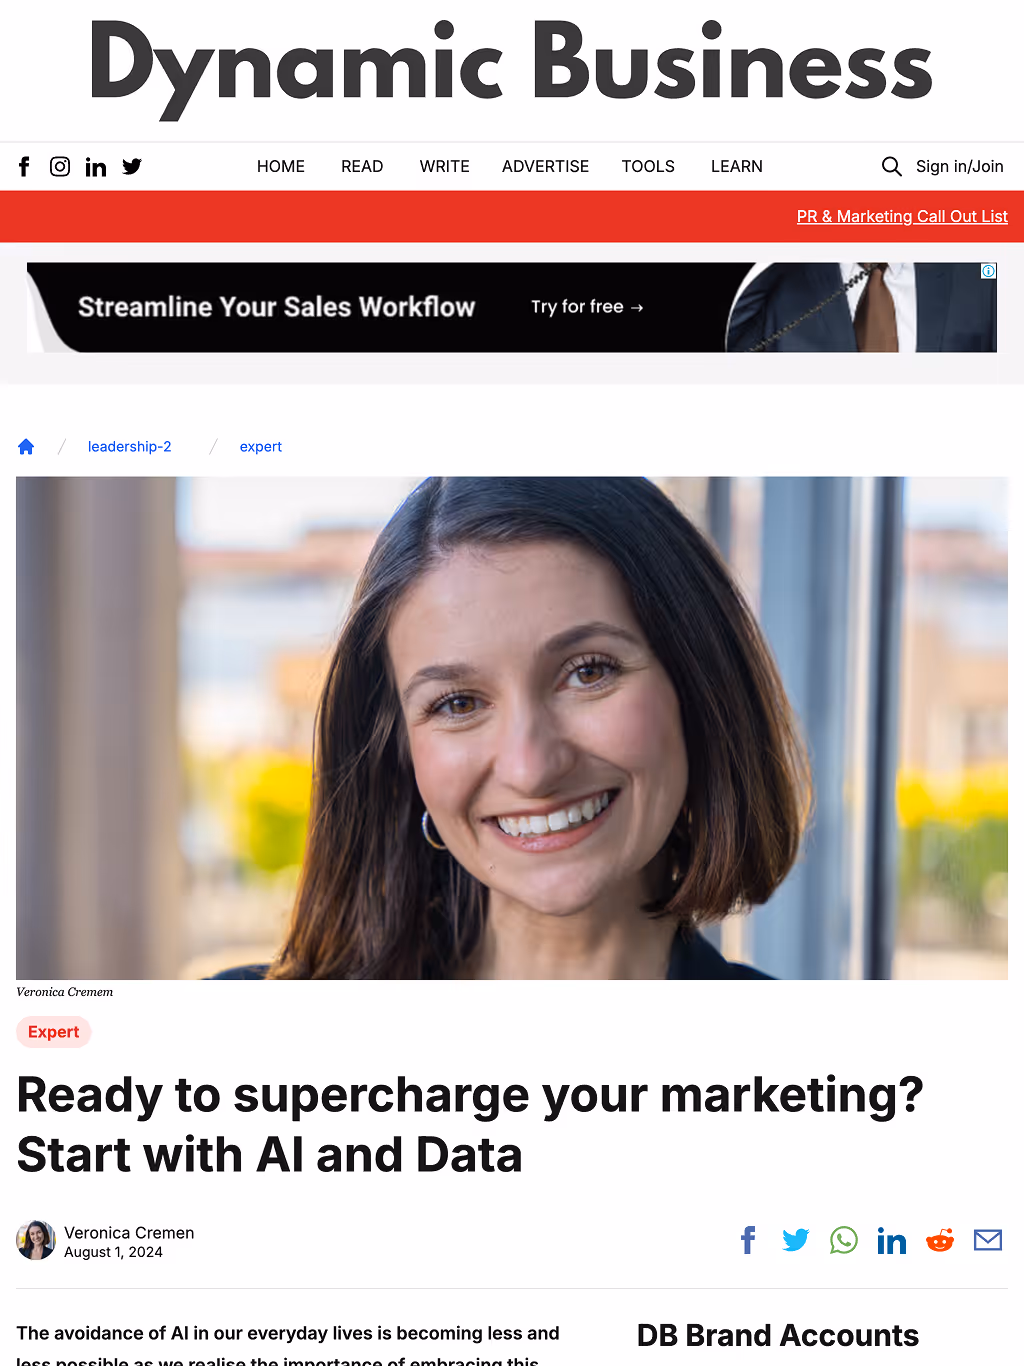Go to home via breadcrumb house icon
The height and width of the screenshot is (1366, 1024).
pyautogui.click(x=26, y=446)
